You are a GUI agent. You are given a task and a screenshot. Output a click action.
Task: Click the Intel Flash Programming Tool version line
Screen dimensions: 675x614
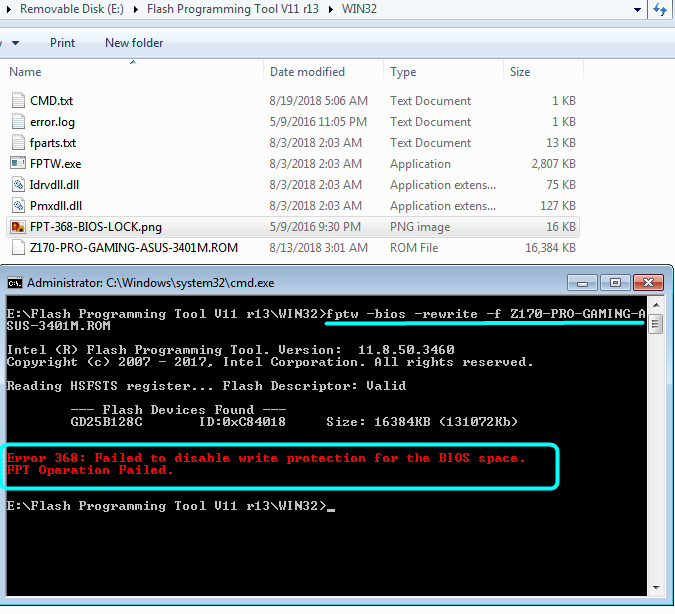click(x=230, y=350)
